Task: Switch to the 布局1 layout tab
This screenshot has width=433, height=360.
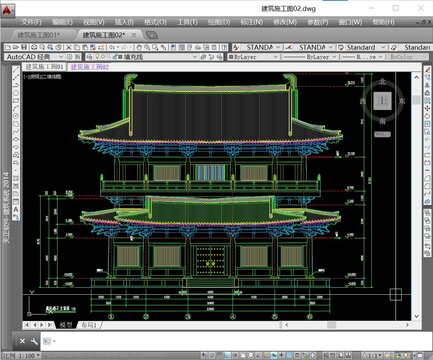Action: [89, 325]
